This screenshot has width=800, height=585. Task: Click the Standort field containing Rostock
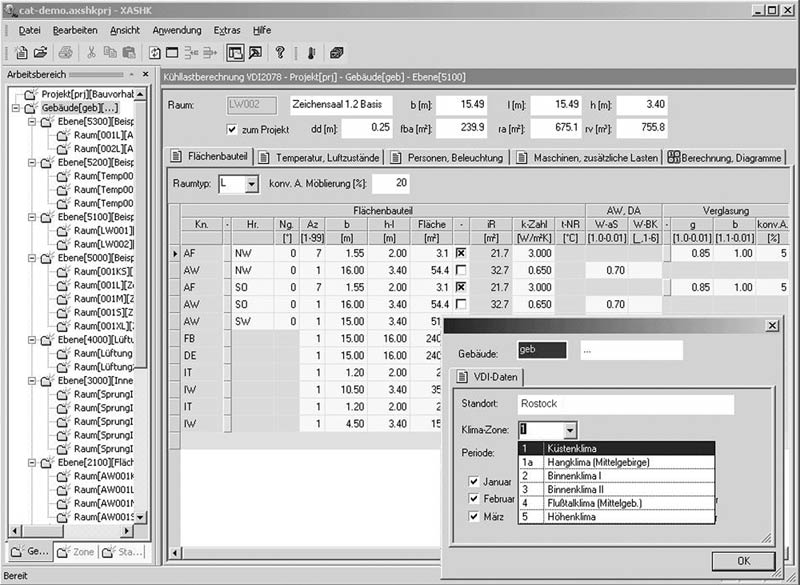point(624,404)
